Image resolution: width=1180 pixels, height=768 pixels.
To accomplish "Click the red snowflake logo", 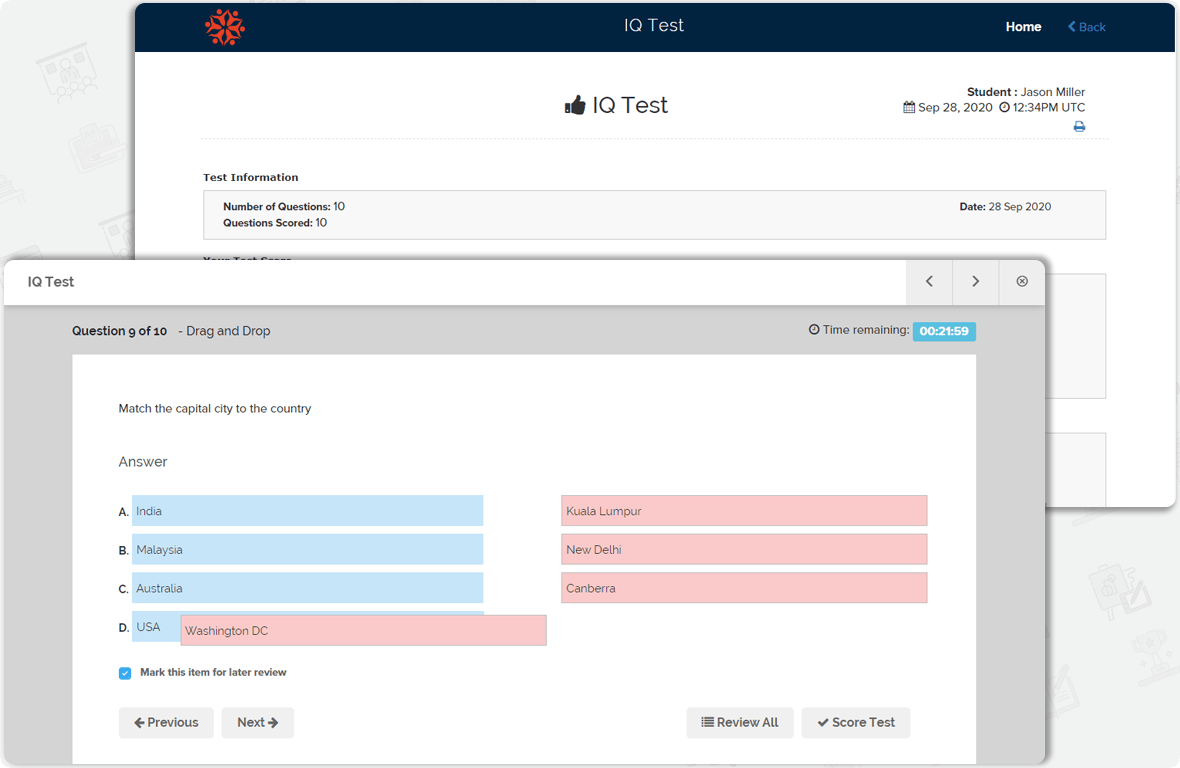I will [224, 27].
